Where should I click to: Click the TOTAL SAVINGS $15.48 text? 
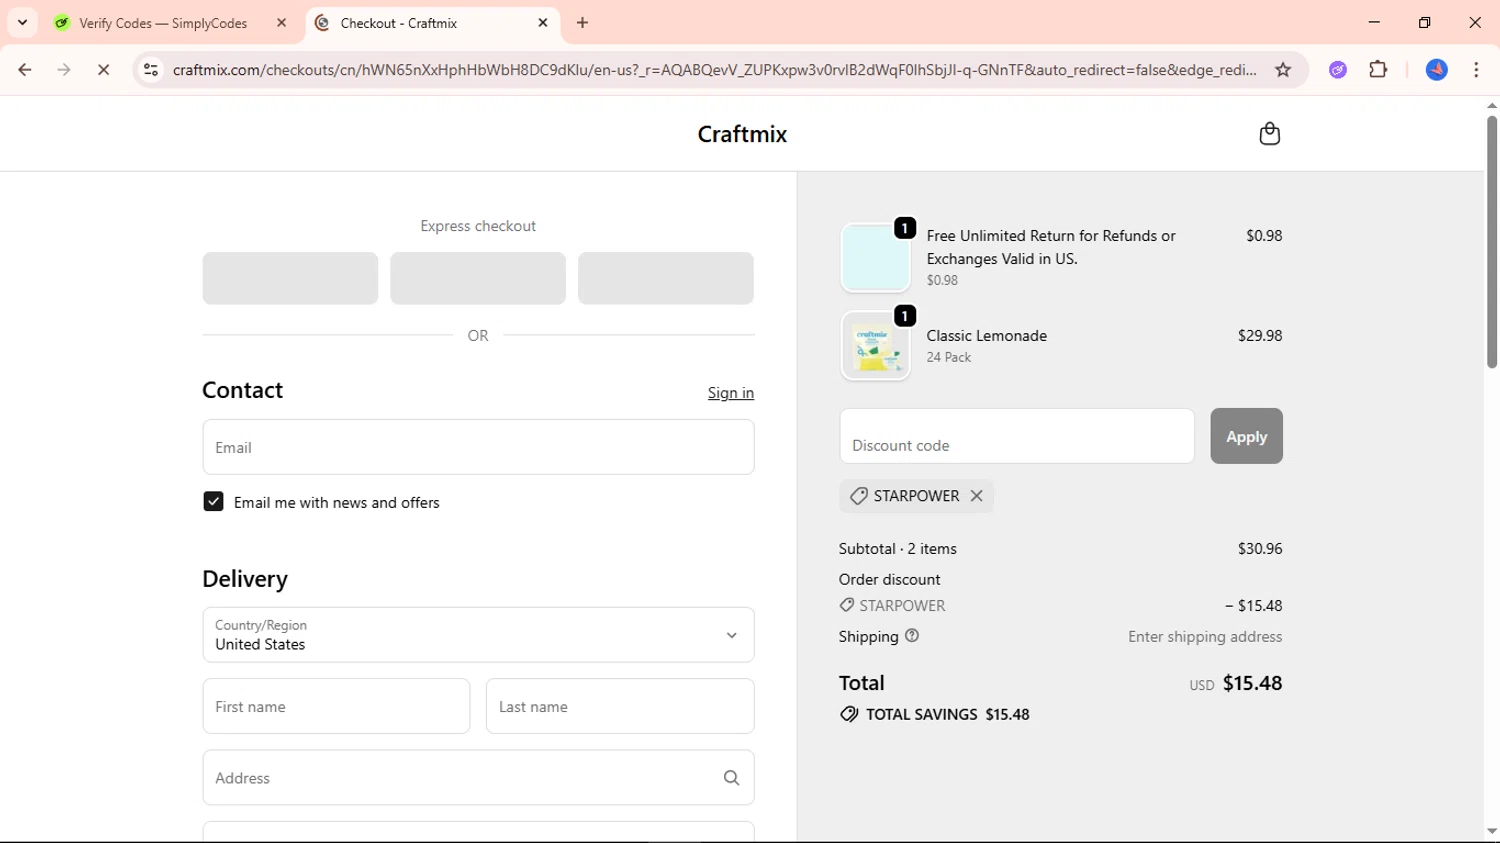947,715
